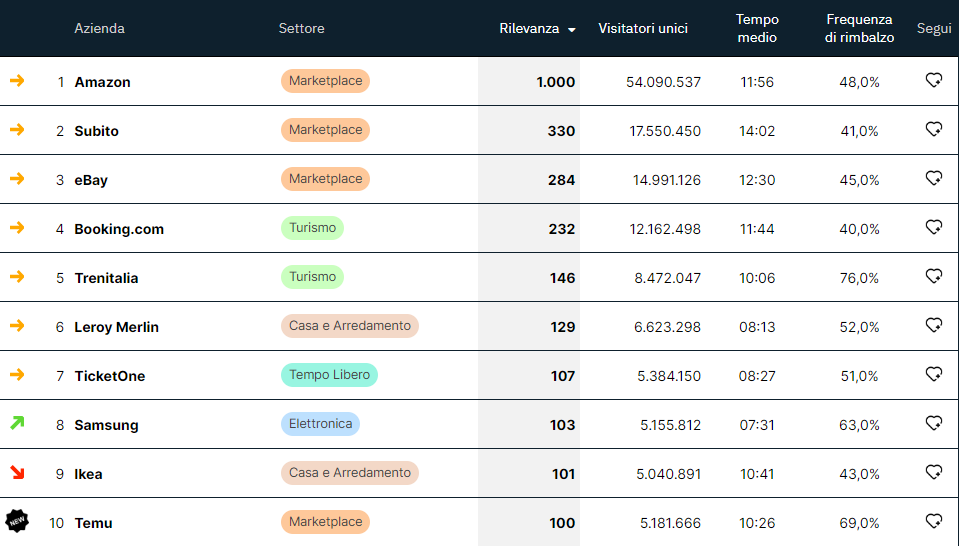The width and height of the screenshot is (960, 546).
Task: Toggle follow heart on eBay row
Action: point(934,179)
